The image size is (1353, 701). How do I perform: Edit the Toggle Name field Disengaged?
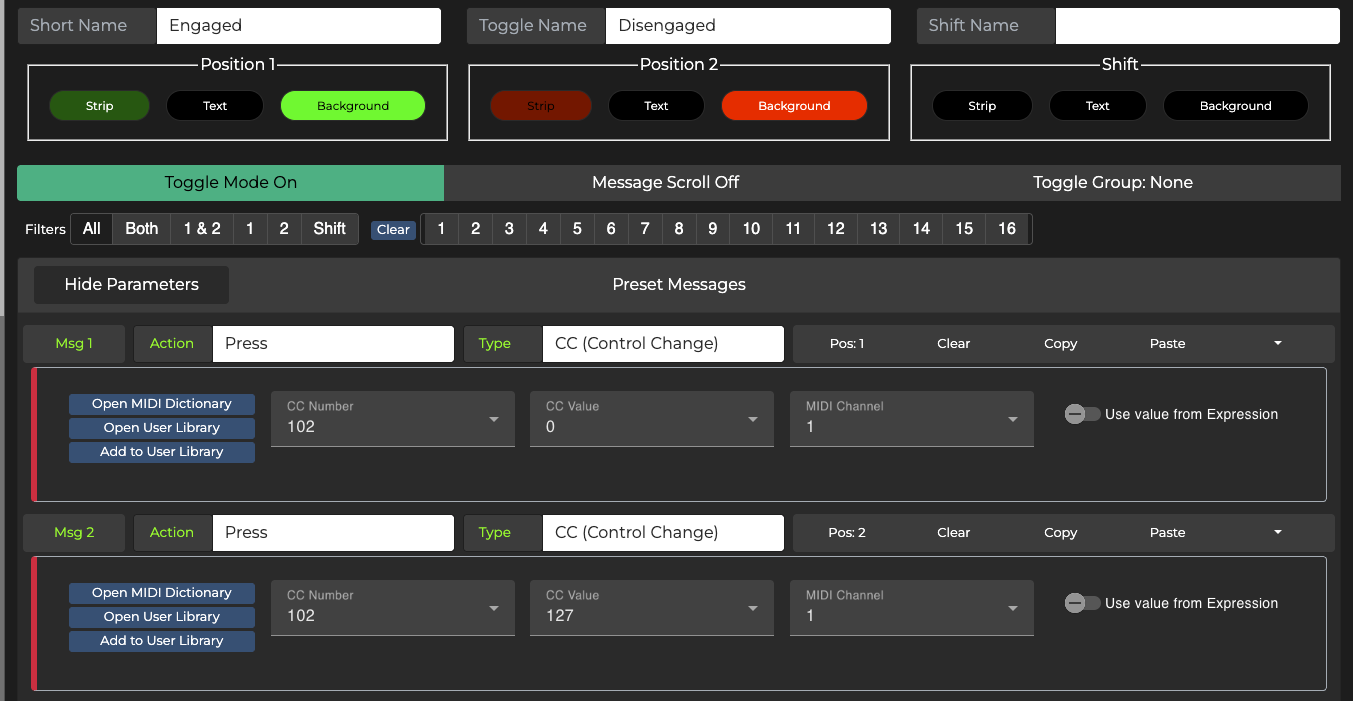point(748,26)
